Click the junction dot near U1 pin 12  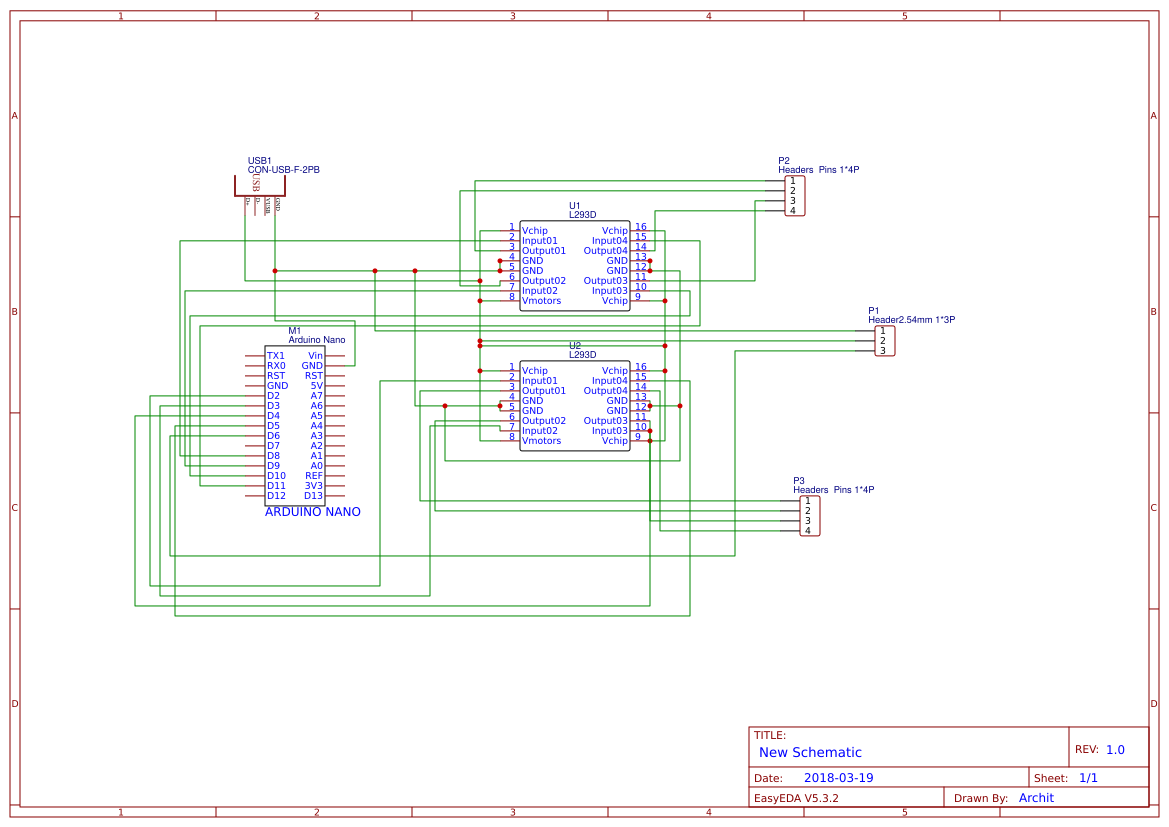(x=650, y=270)
